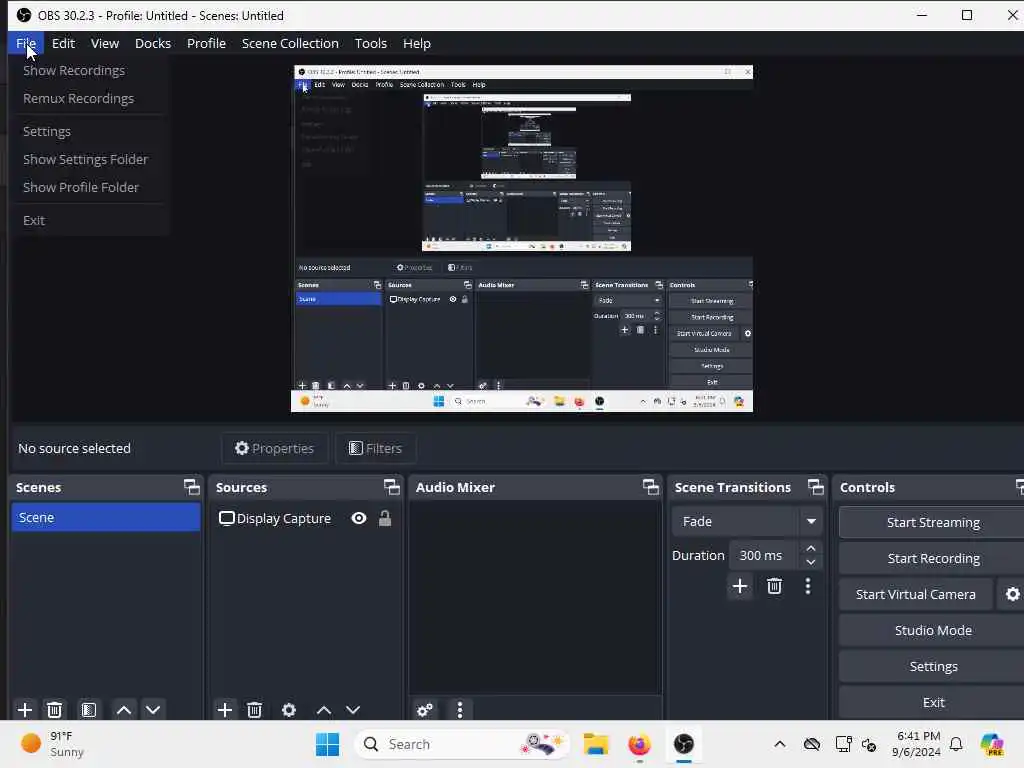1024x768 pixels.
Task: Choose Remux Recordings in File menu
Action: point(89,99)
